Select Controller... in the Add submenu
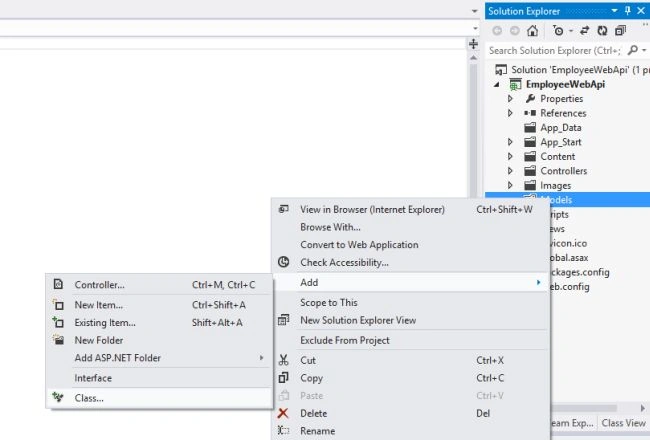 coord(160,284)
